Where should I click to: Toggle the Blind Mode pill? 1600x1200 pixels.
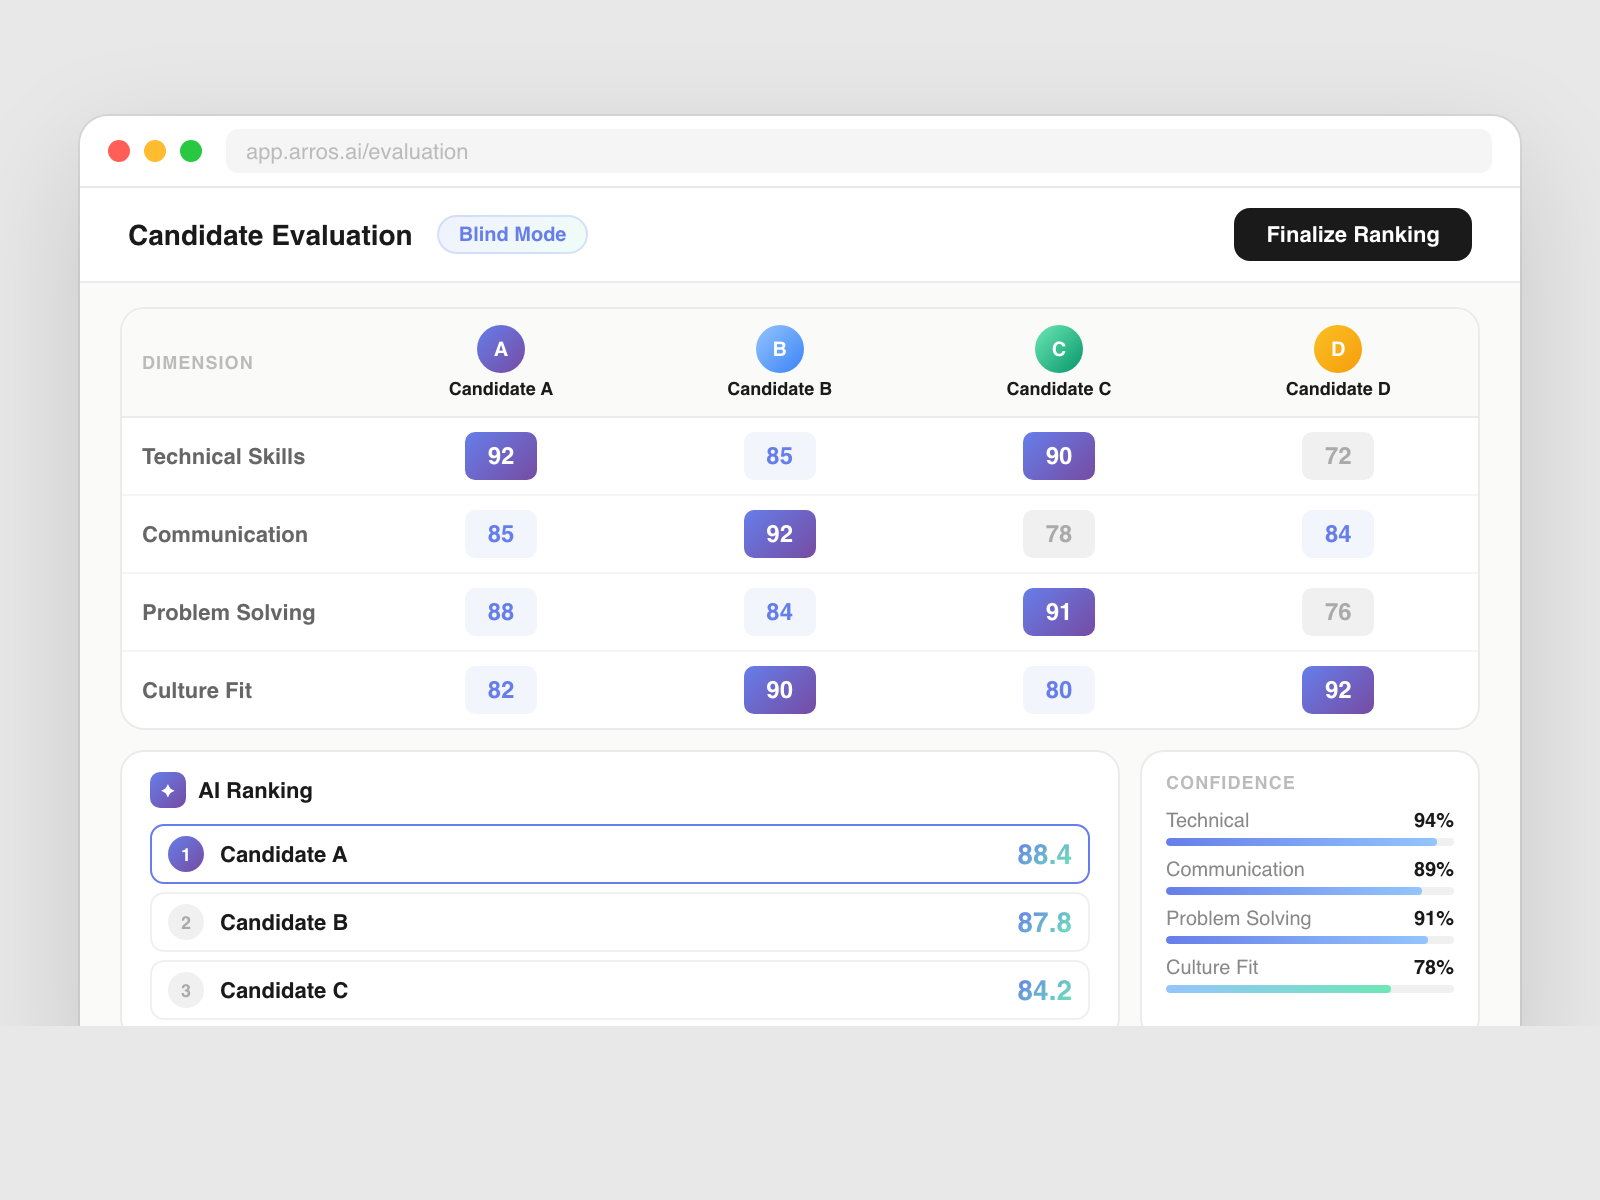(x=512, y=234)
